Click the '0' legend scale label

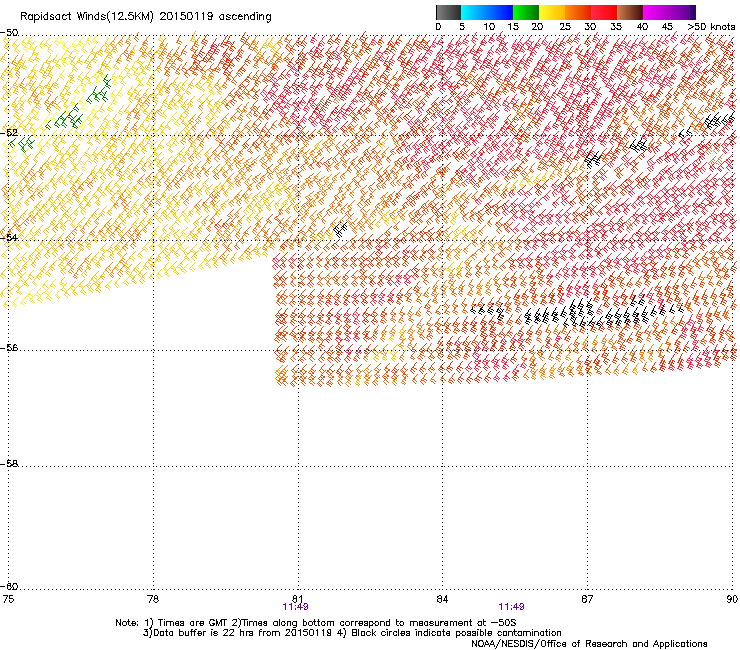438,27
